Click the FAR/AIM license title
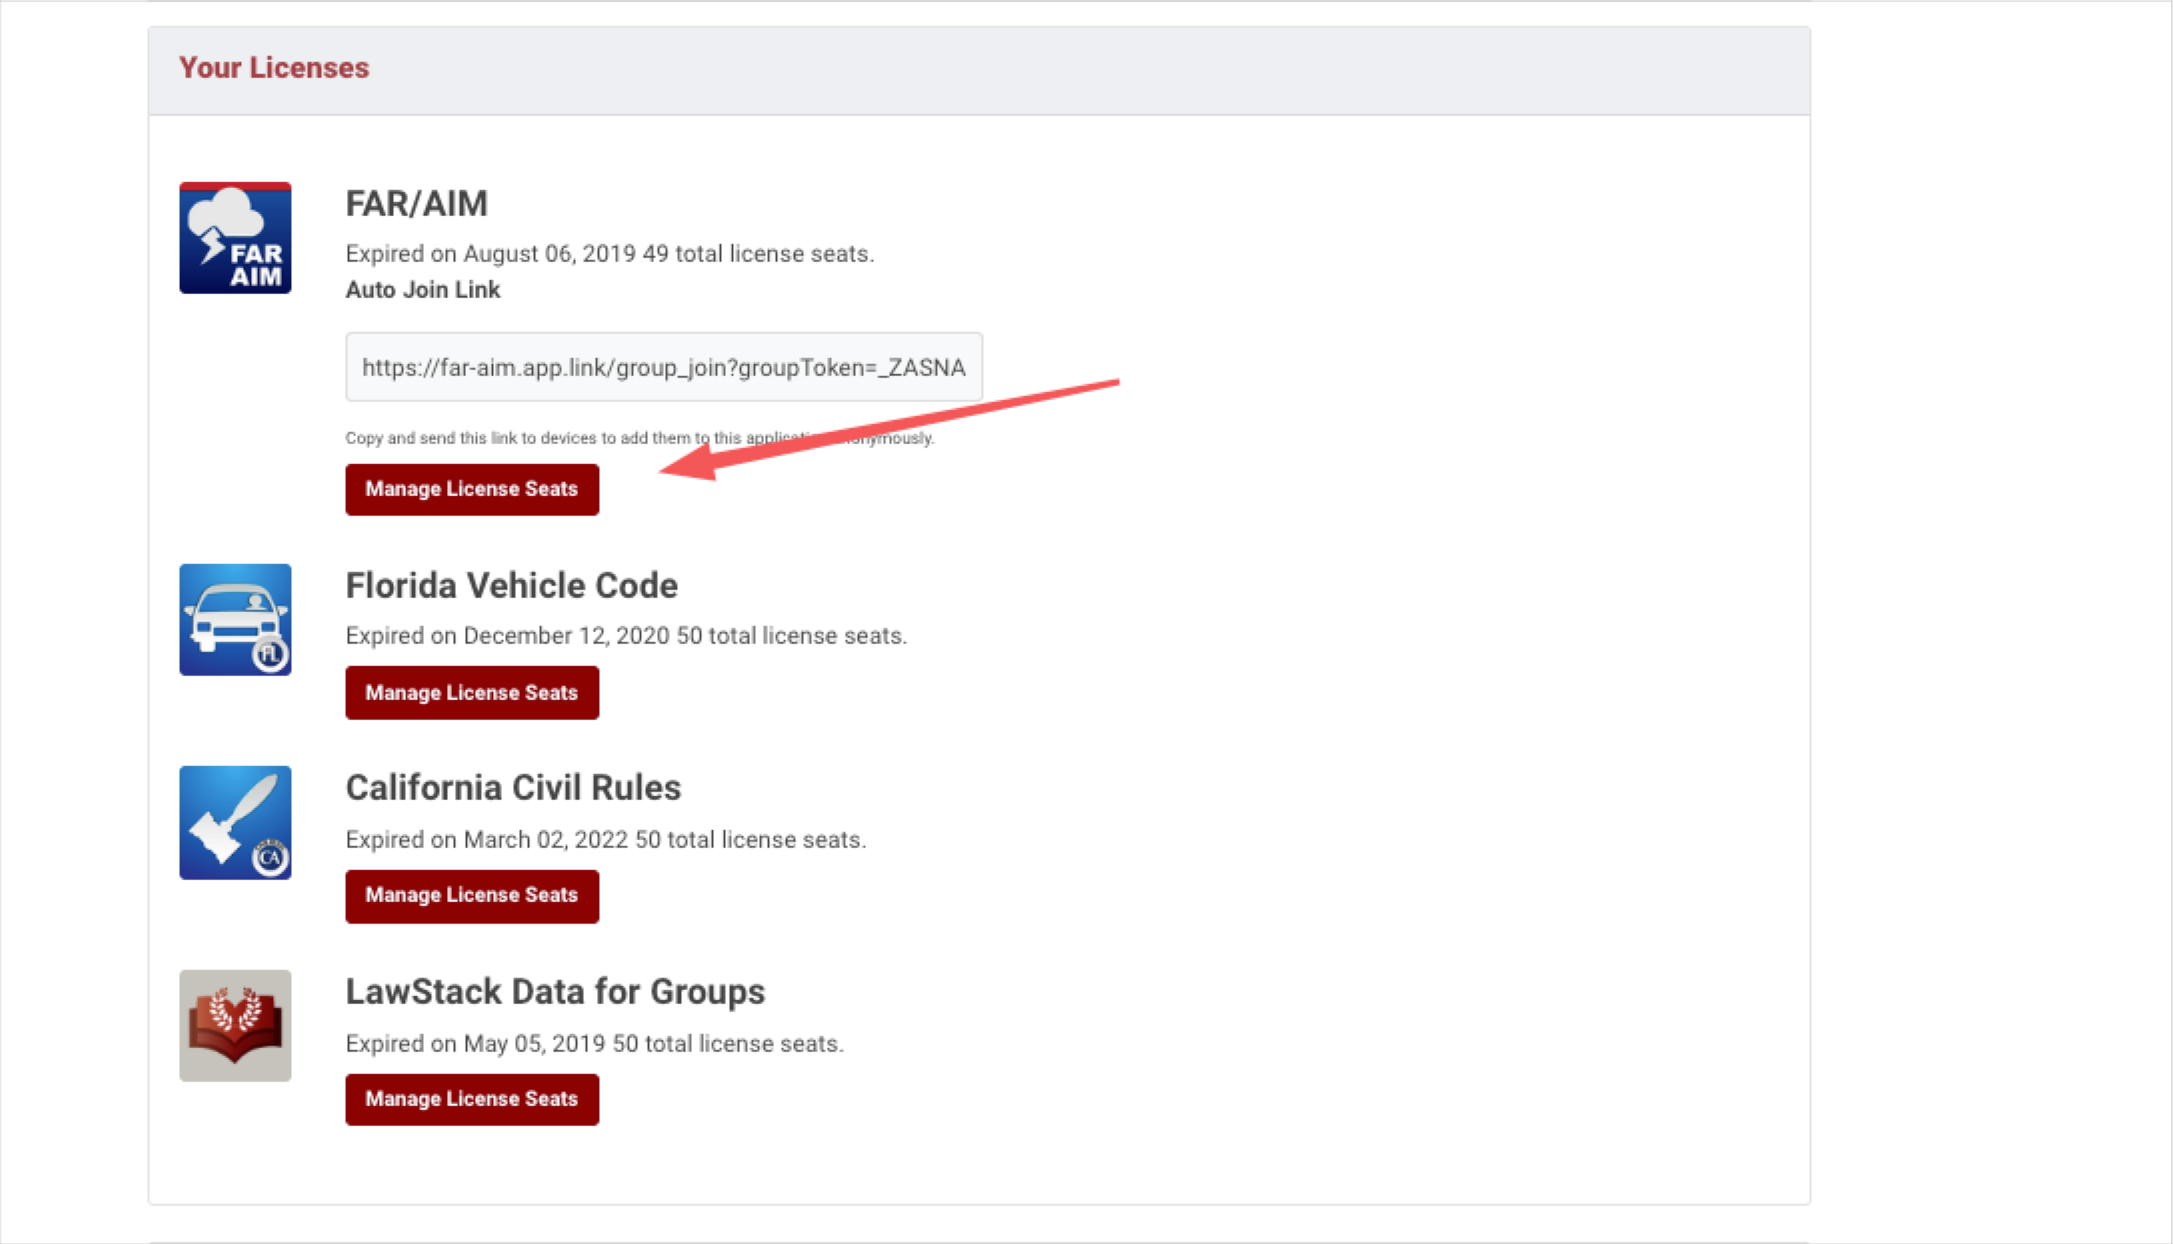The width and height of the screenshot is (2173, 1244). (x=416, y=203)
